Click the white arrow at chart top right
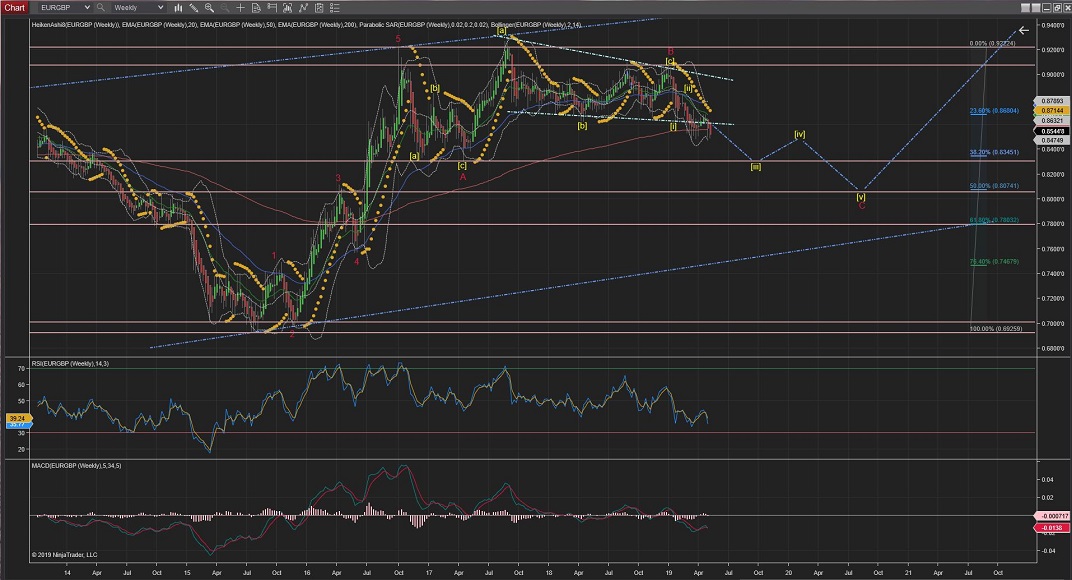This screenshot has width=1072, height=580. coord(1023,30)
